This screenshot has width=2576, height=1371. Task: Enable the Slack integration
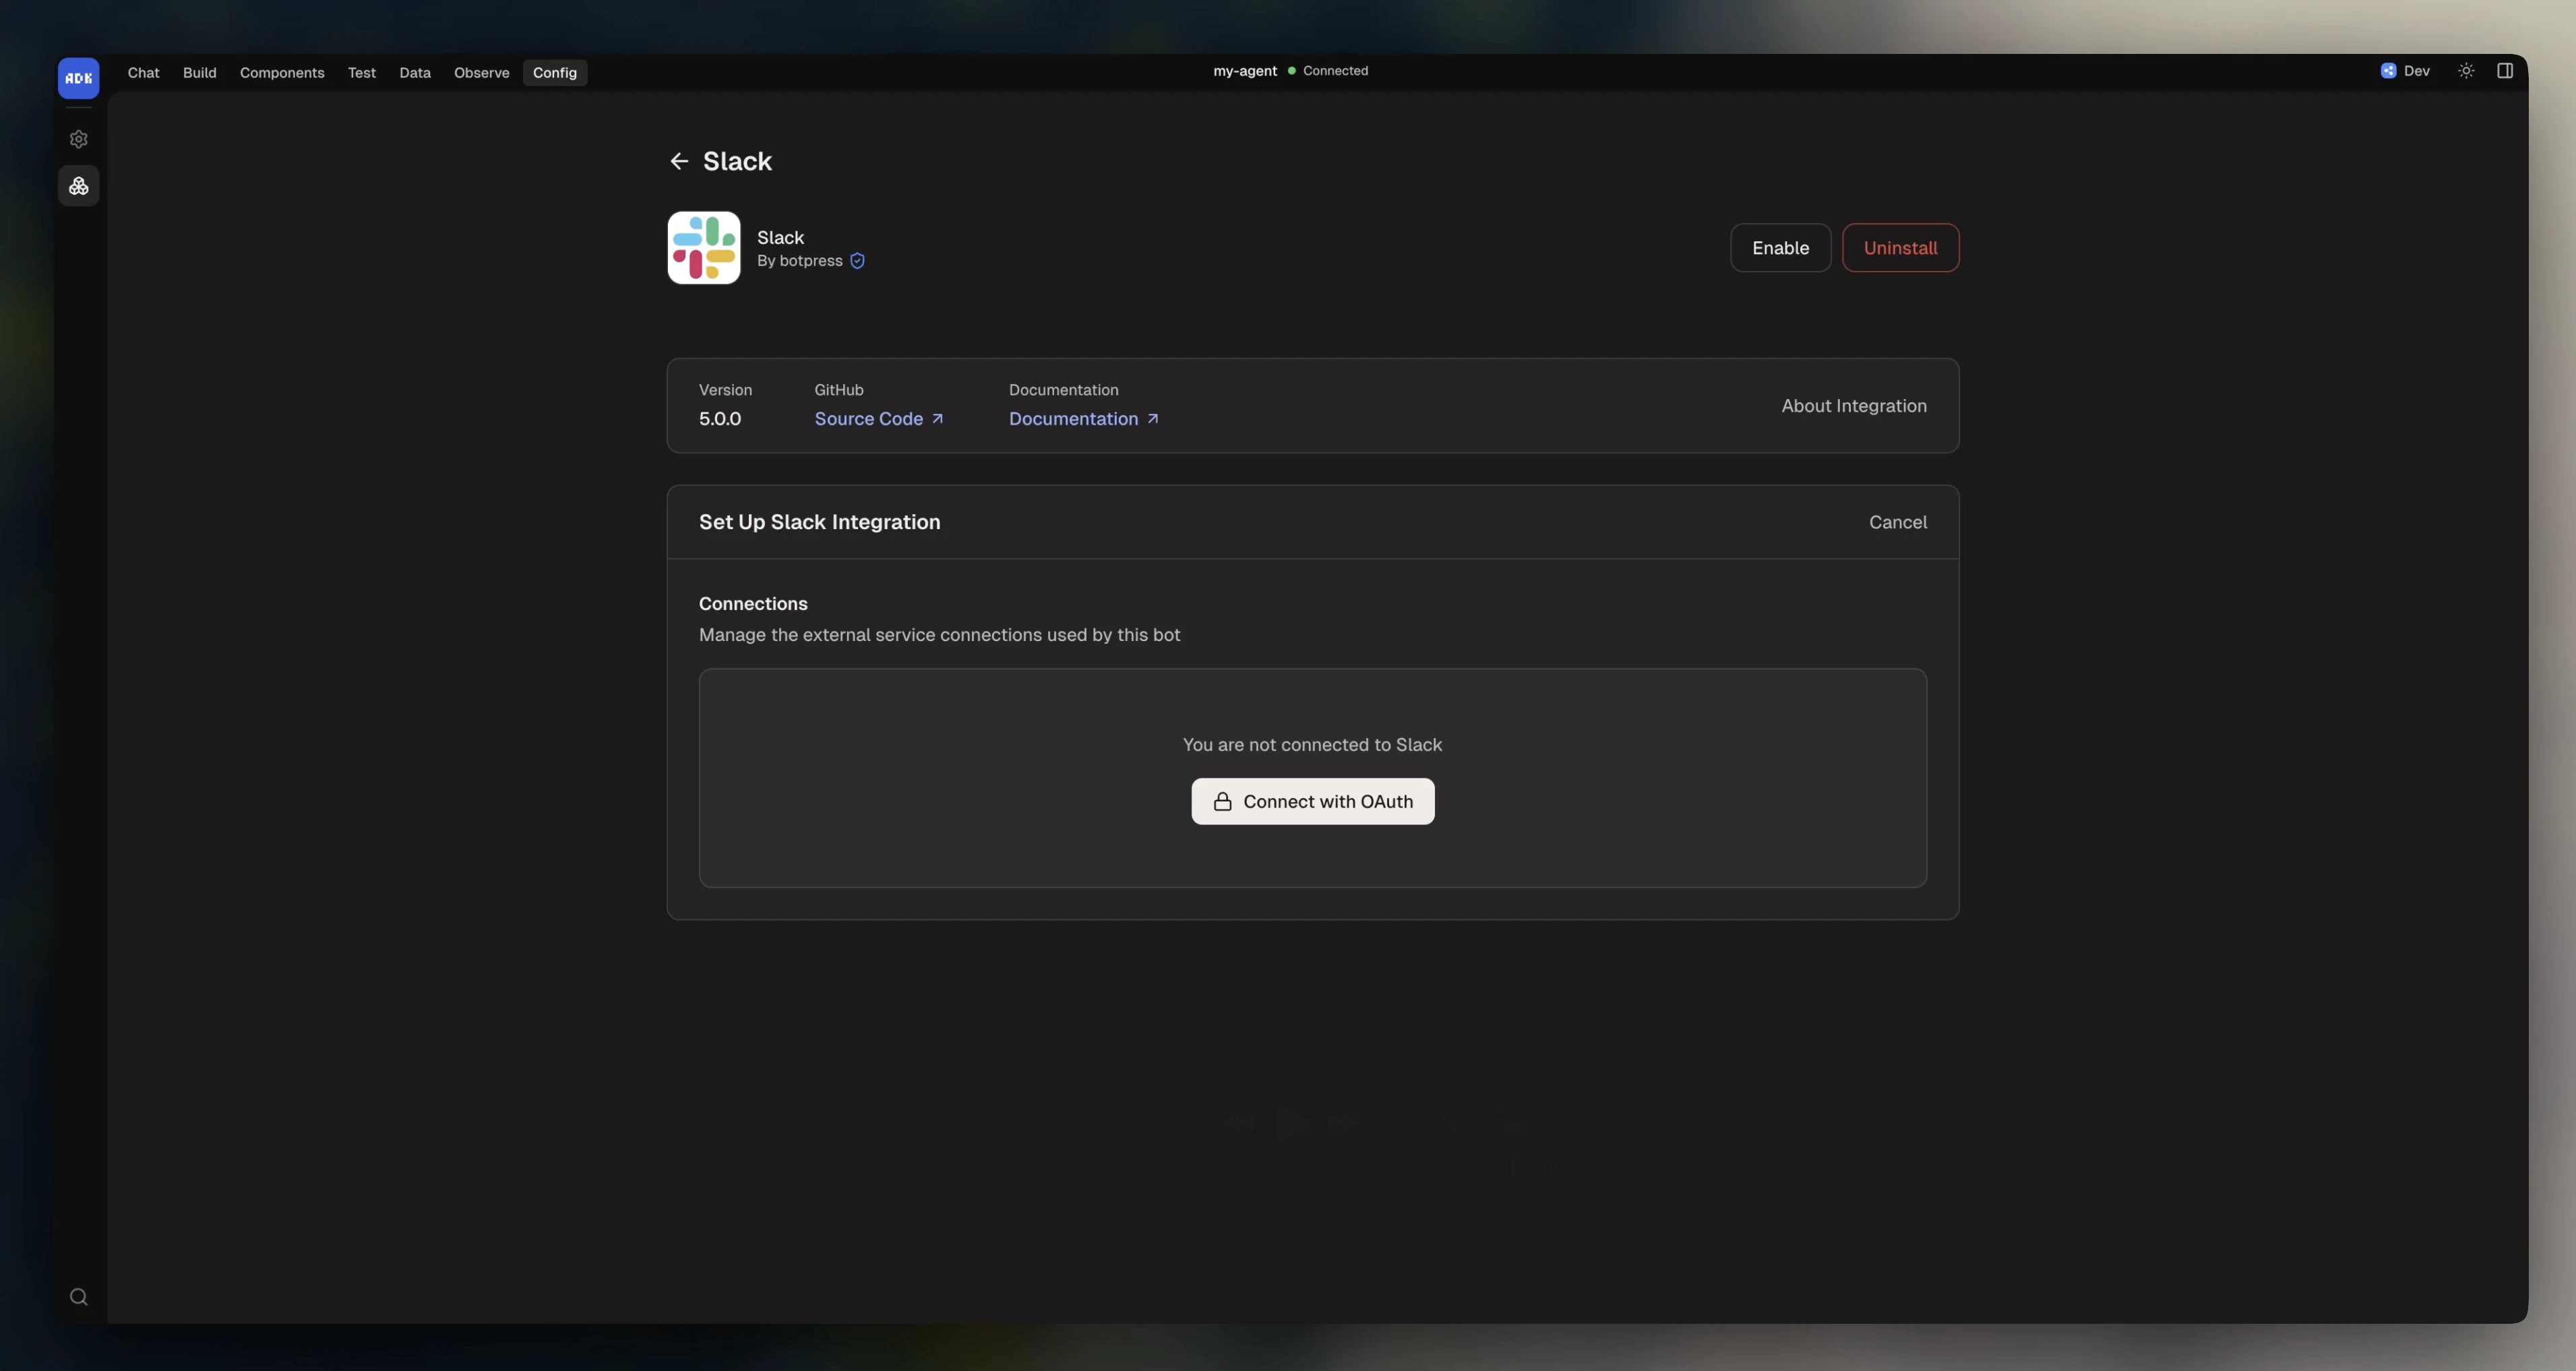(1780, 248)
